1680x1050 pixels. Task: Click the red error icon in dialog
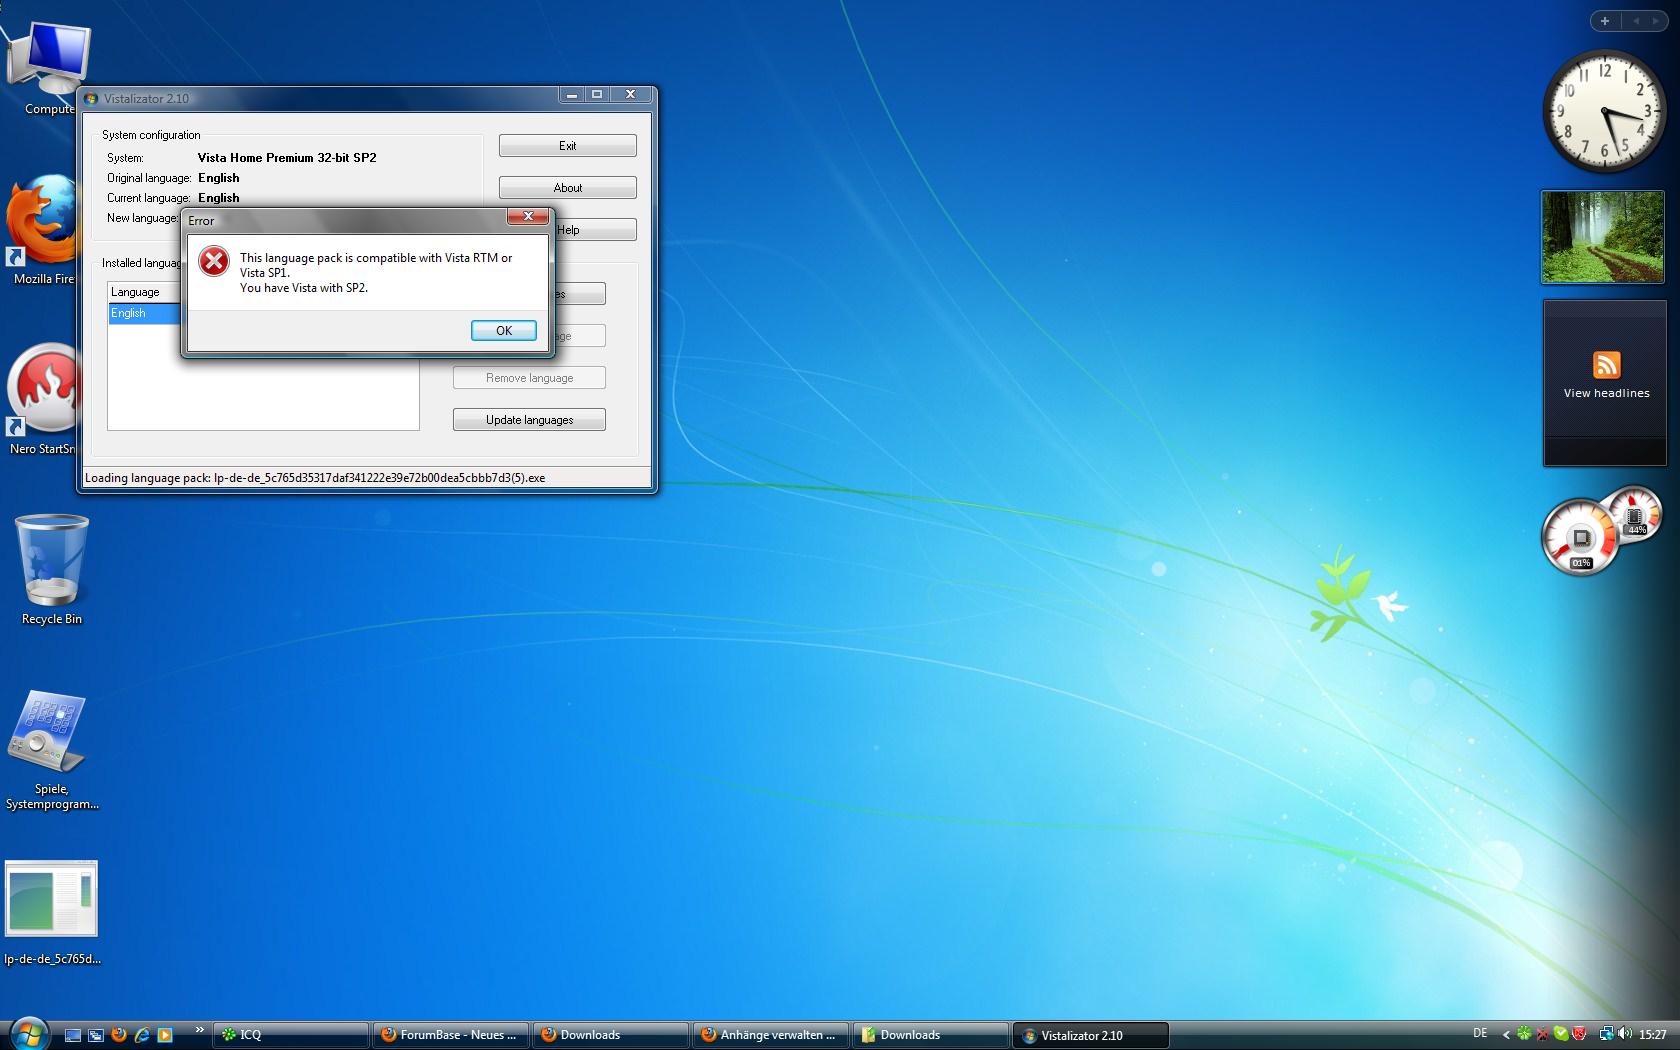tap(214, 261)
